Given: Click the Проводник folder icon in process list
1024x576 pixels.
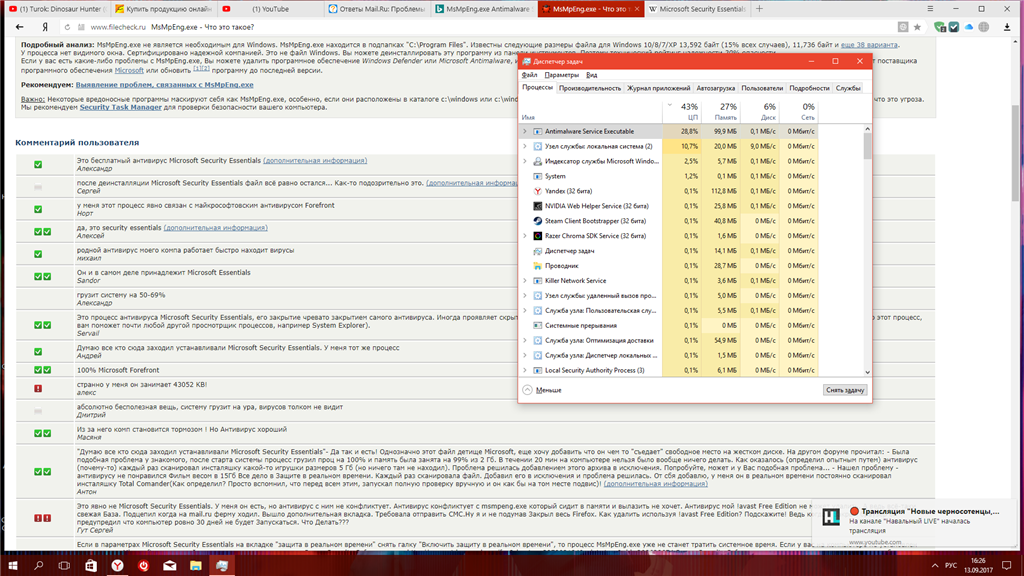Looking at the screenshot, I should [537, 266].
